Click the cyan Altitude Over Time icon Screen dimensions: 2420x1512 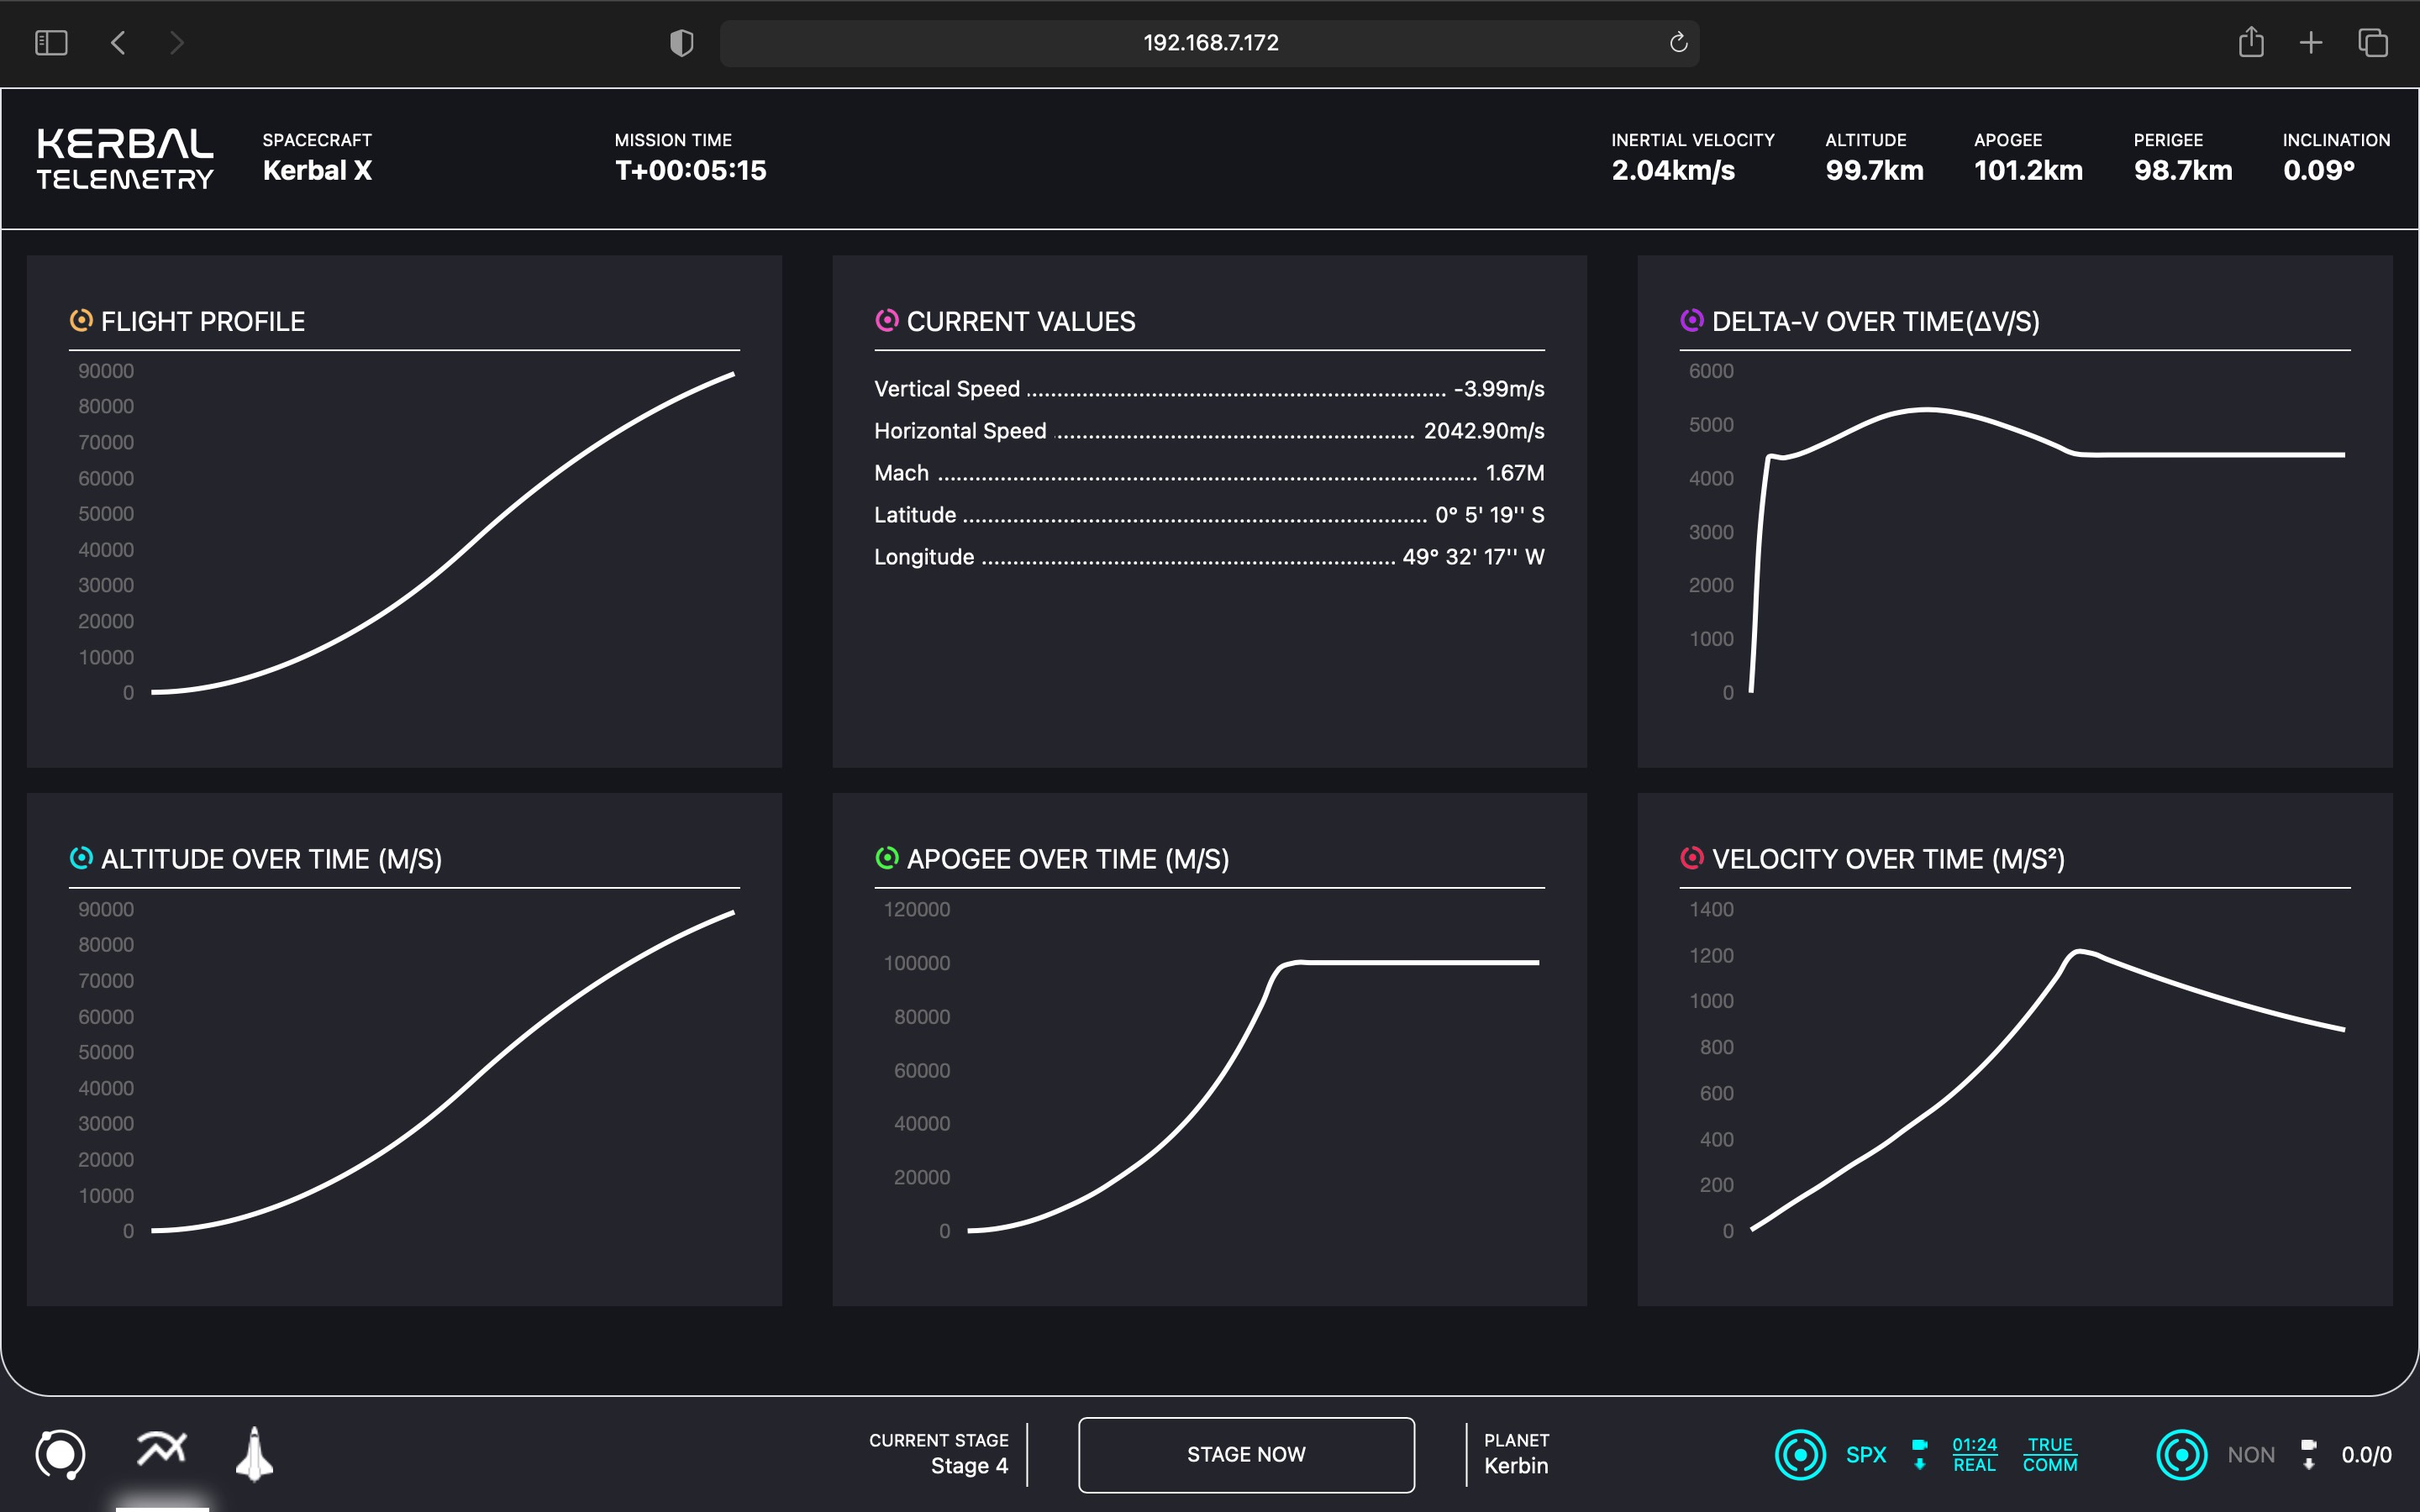[x=81, y=858]
